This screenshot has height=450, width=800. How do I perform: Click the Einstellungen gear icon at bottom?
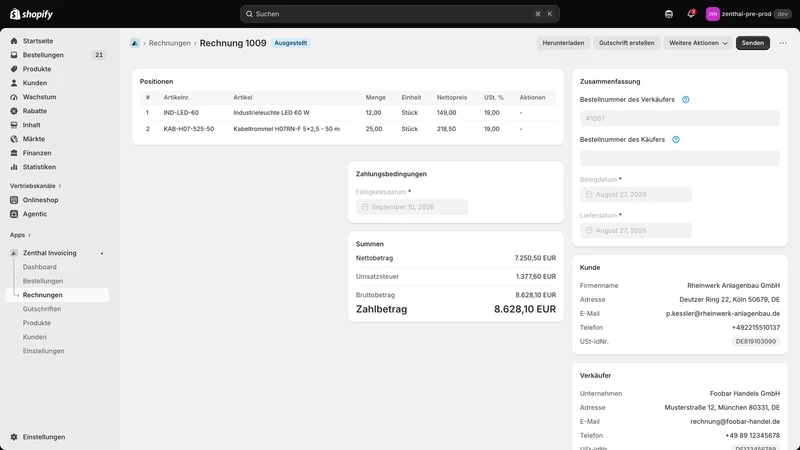click(x=14, y=437)
